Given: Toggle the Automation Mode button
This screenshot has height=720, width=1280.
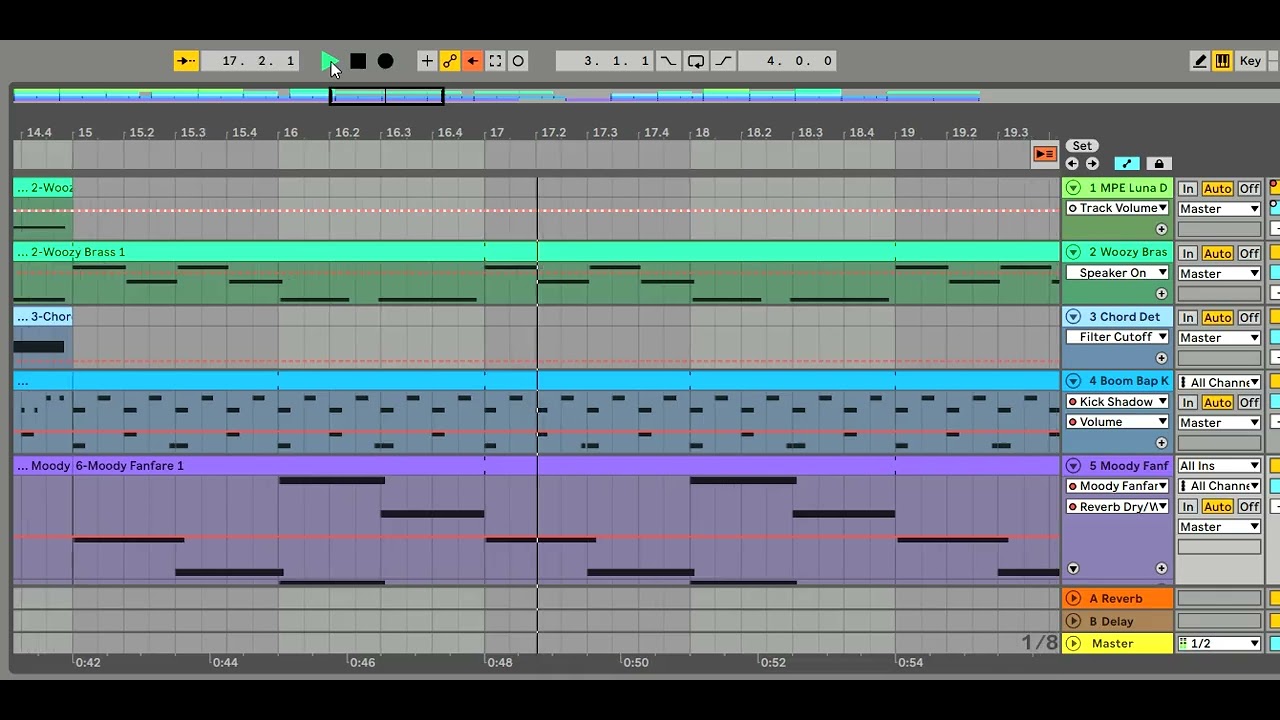Looking at the screenshot, I should [1127, 164].
